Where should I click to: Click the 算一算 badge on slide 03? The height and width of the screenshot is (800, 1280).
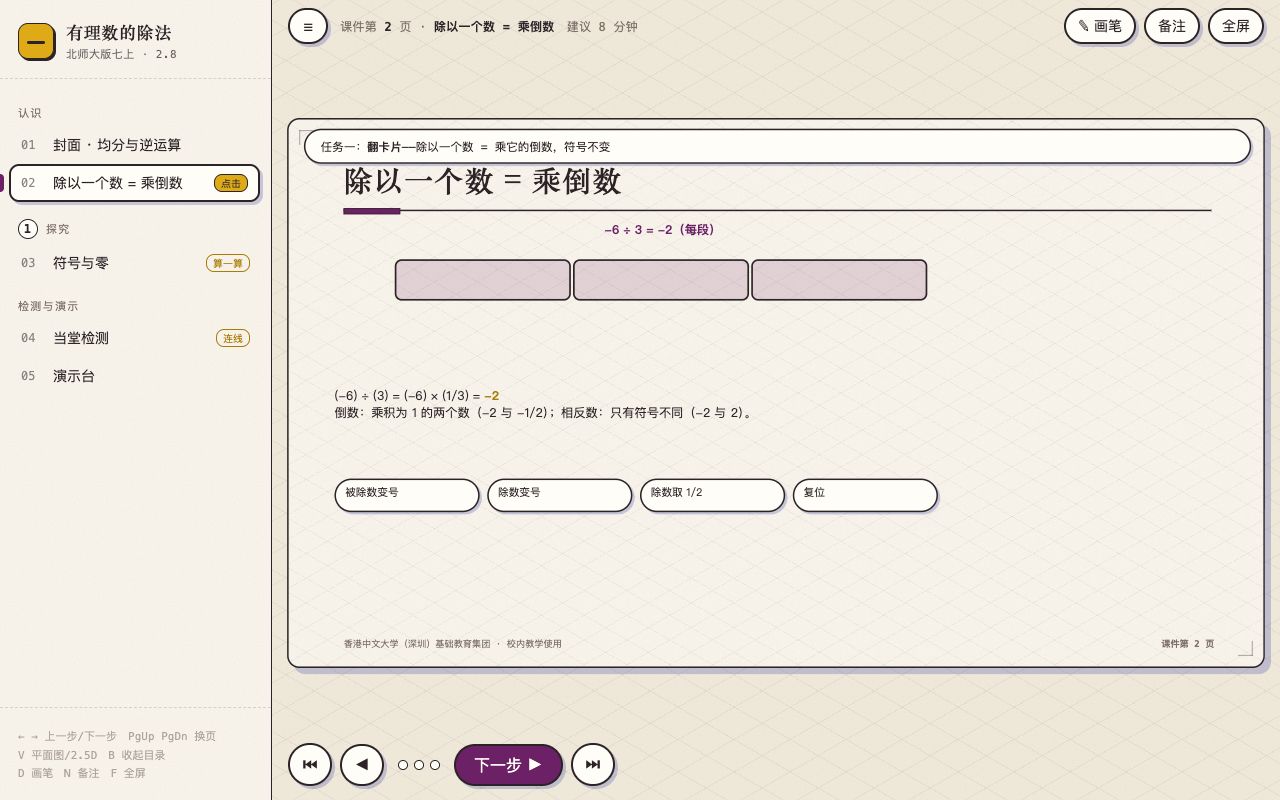pos(228,263)
